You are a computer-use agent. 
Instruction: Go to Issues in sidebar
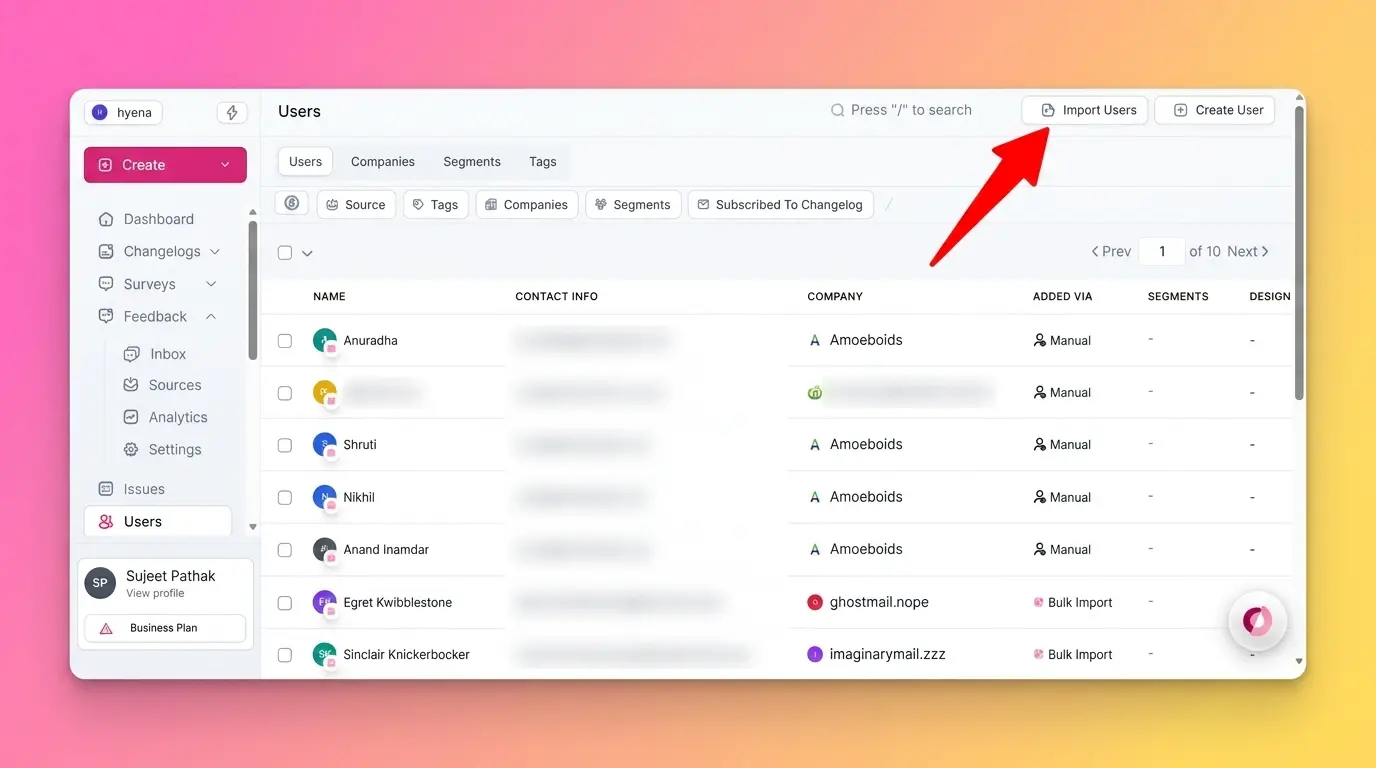point(144,489)
